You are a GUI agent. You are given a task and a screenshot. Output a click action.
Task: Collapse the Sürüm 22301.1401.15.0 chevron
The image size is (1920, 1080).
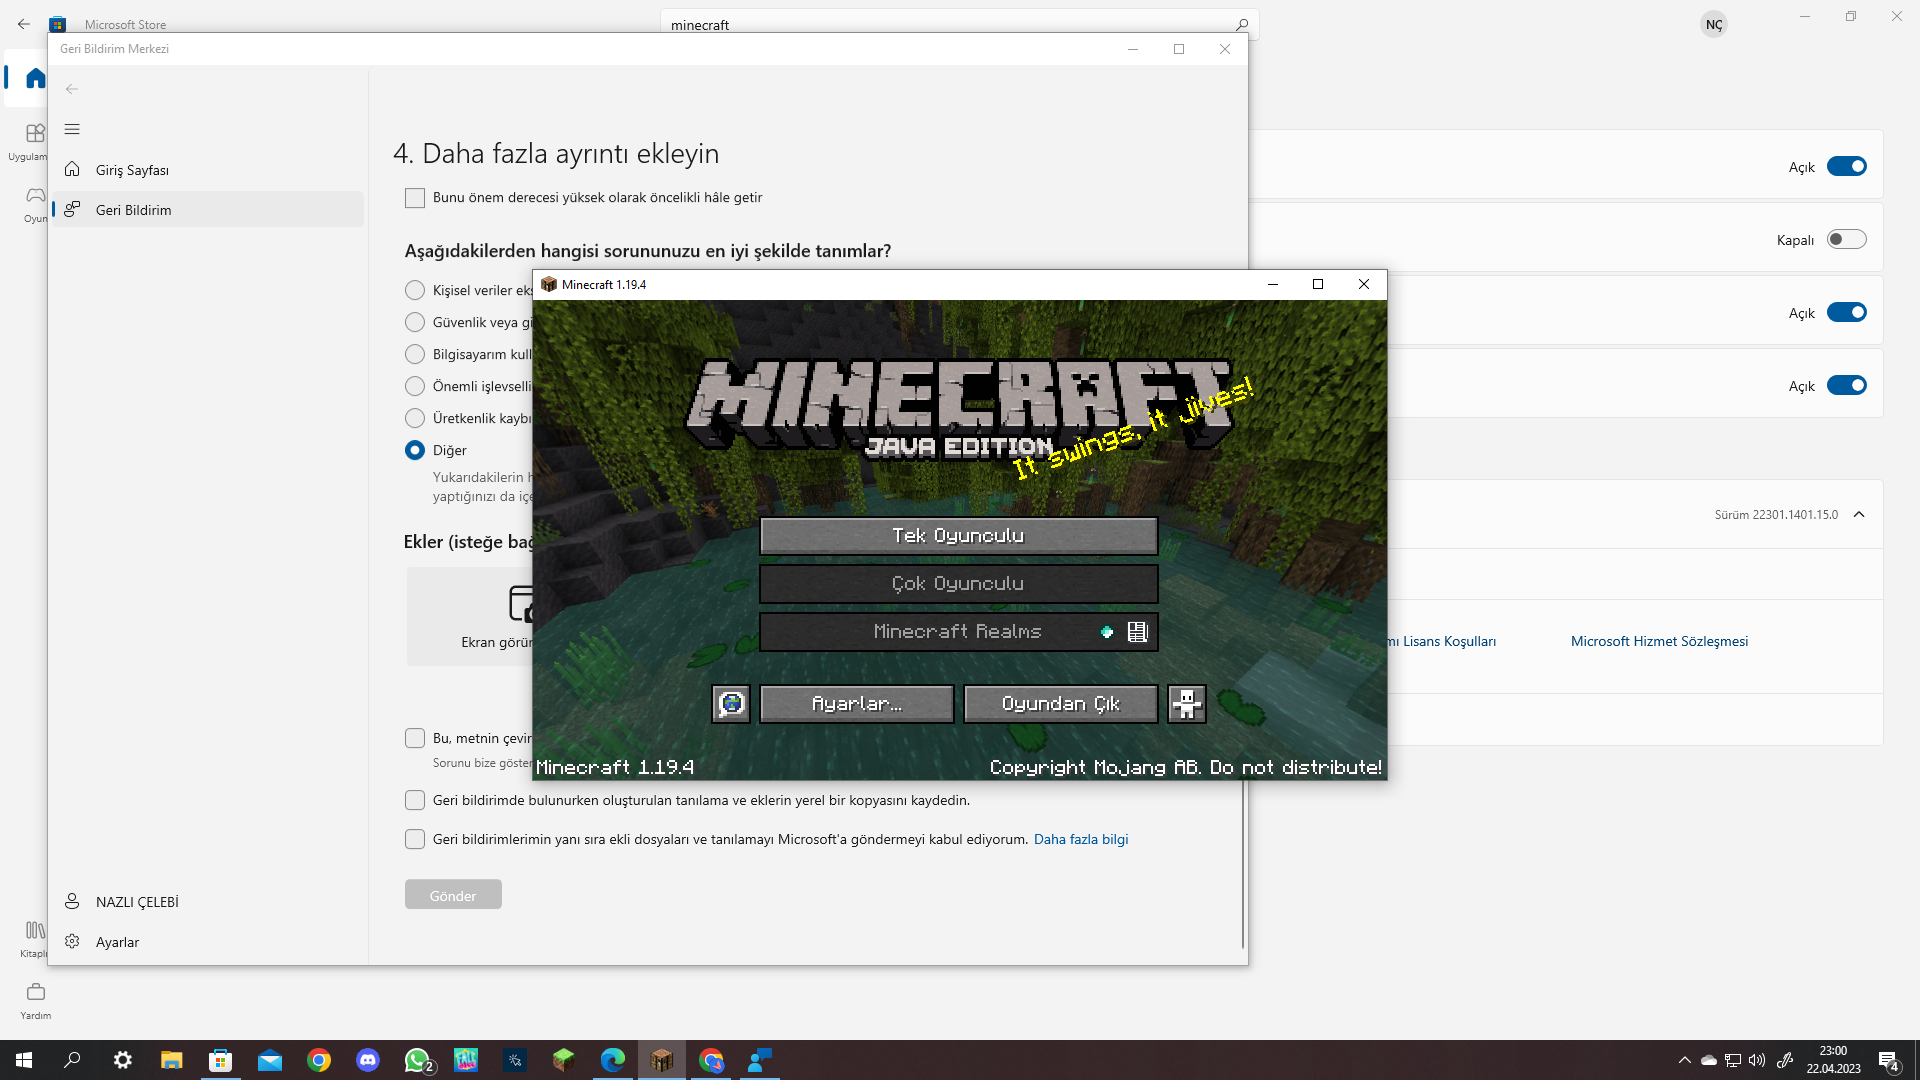(1859, 514)
